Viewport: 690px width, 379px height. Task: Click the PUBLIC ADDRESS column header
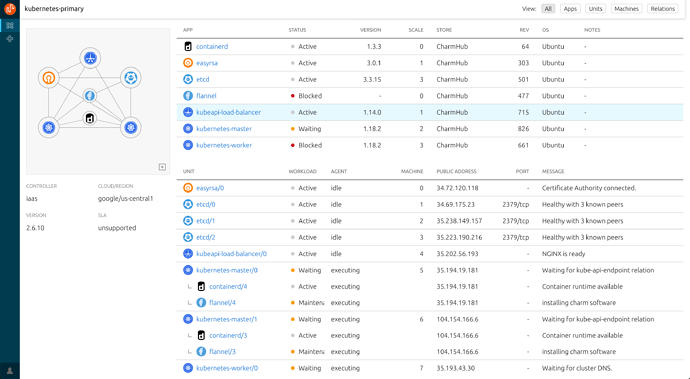pos(456,171)
